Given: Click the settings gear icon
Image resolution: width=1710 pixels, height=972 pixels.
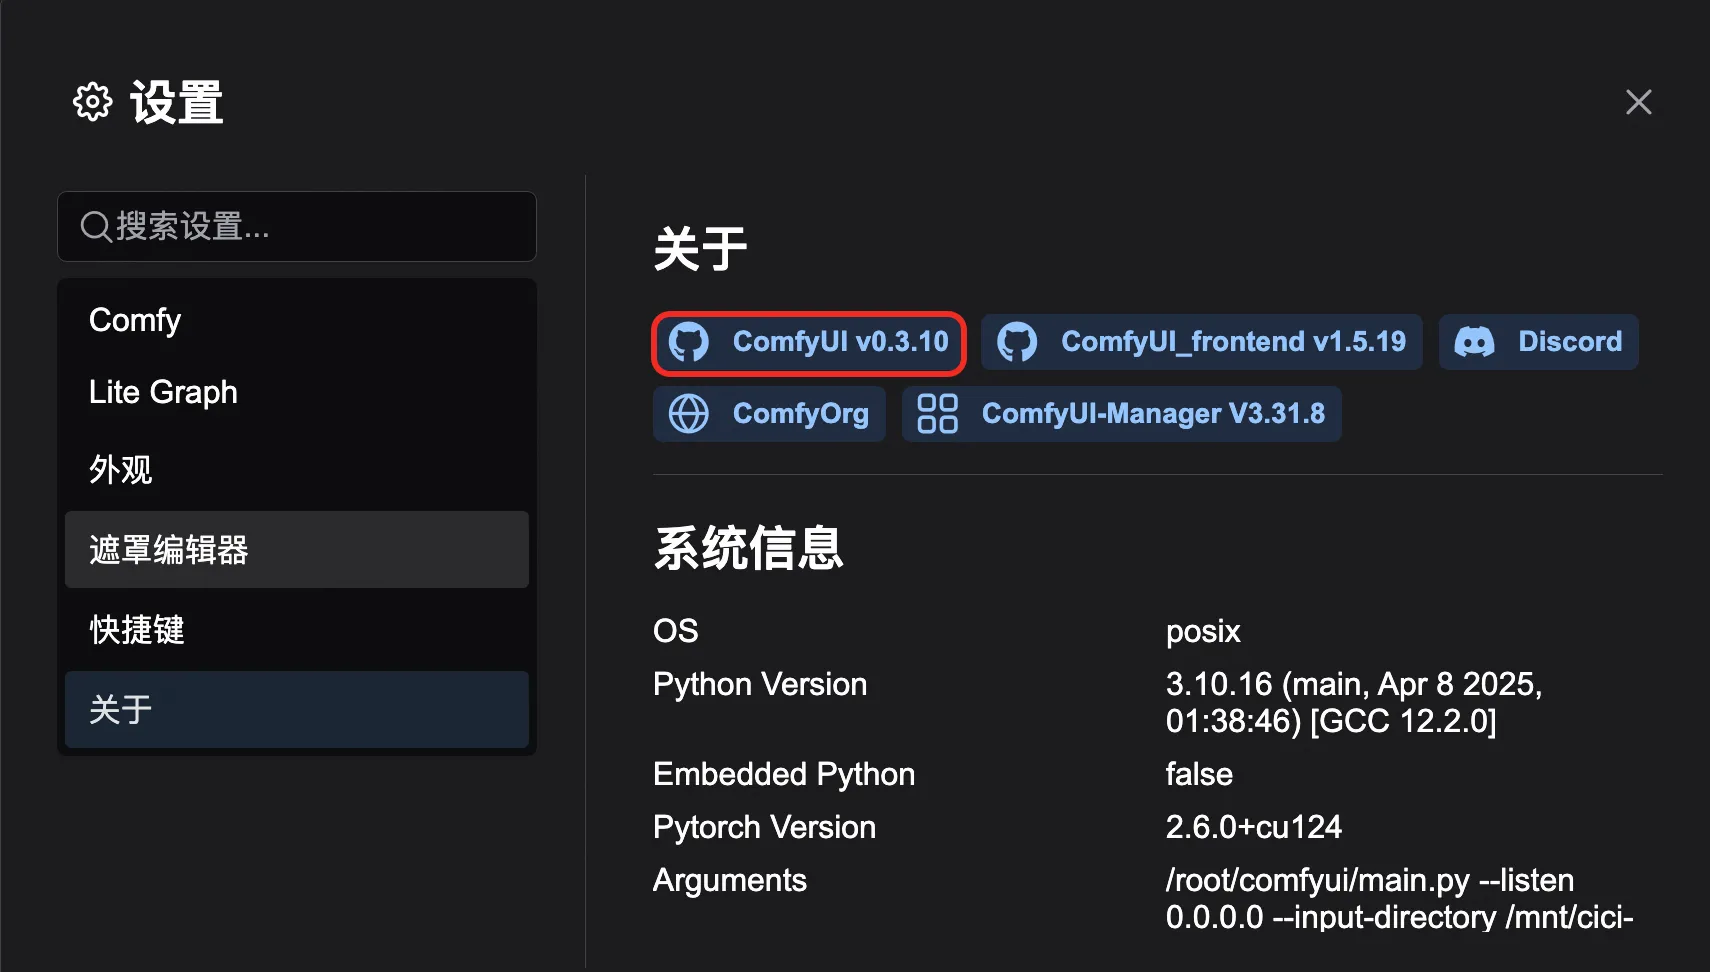Looking at the screenshot, I should [93, 102].
